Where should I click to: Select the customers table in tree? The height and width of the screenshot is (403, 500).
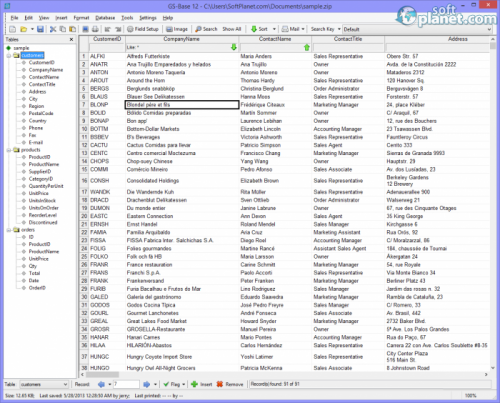click(x=32, y=55)
